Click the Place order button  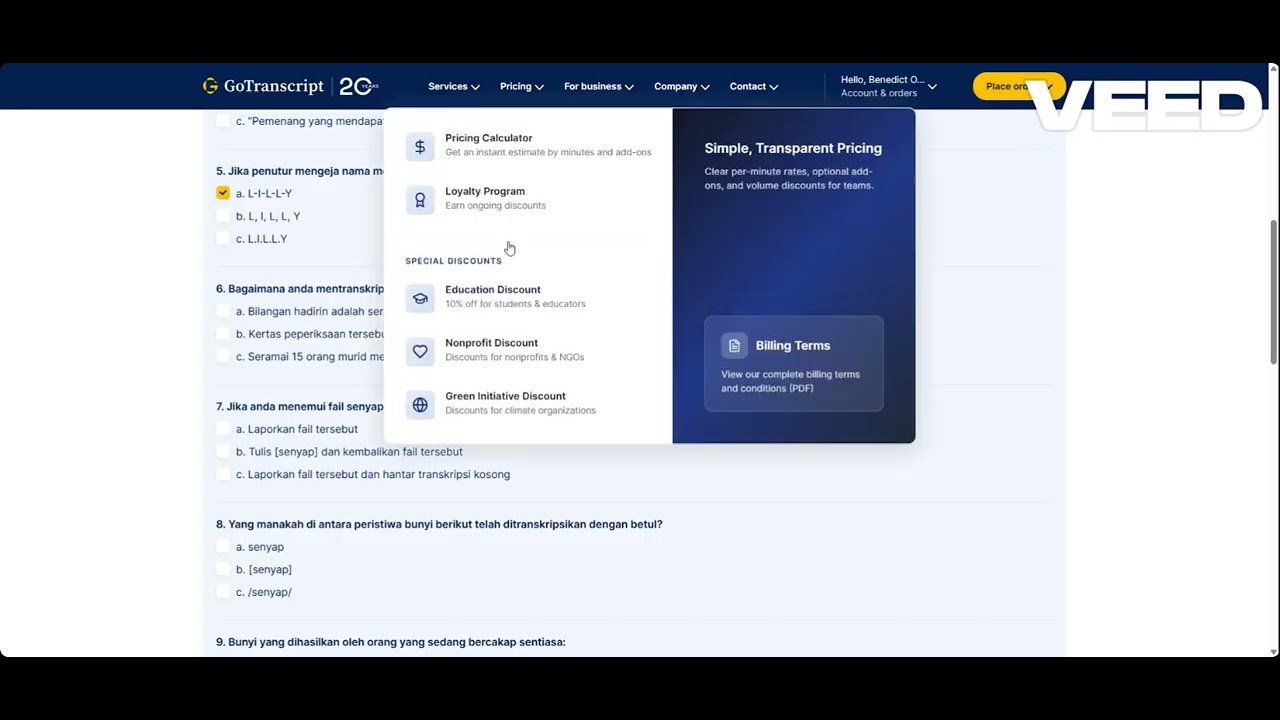pyautogui.click(x=1018, y=86)
